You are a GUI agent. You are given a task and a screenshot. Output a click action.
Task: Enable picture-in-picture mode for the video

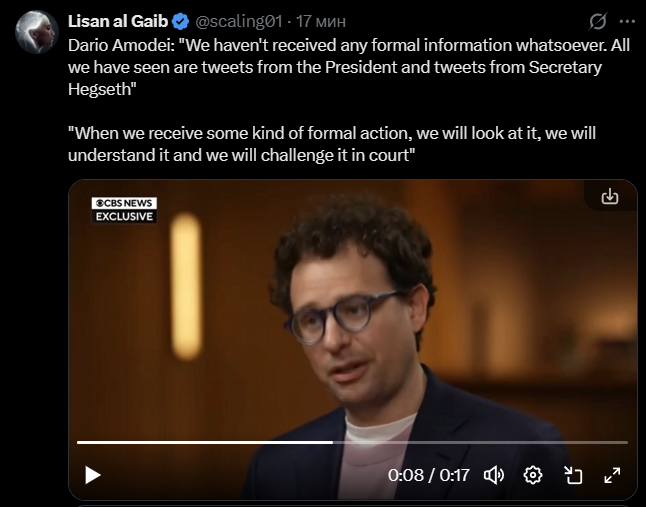point(573,475)
